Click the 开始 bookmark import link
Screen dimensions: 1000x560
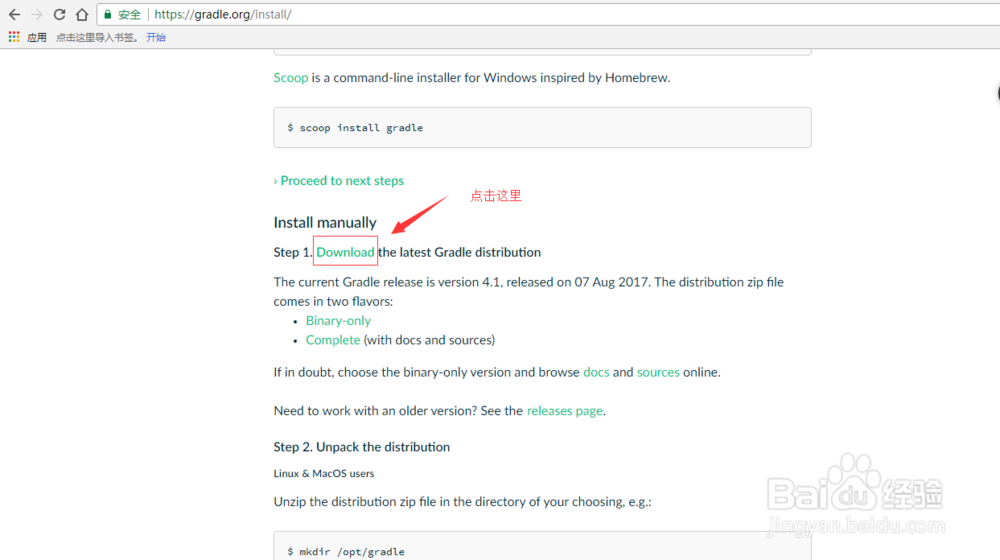tap(156, 38)
